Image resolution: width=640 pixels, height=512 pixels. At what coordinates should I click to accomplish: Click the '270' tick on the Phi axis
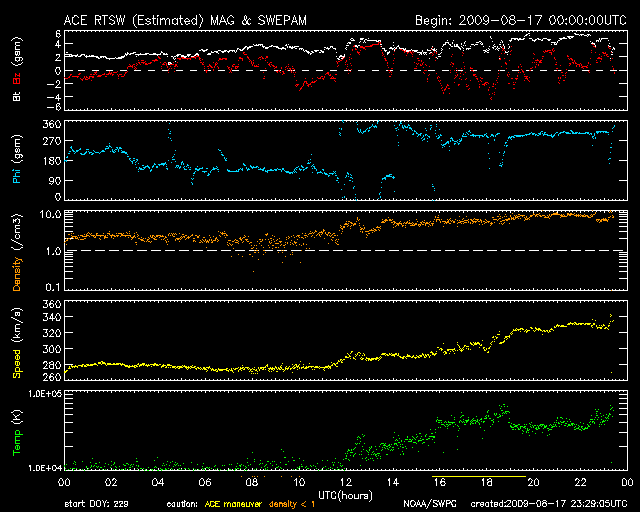(52, 141)
